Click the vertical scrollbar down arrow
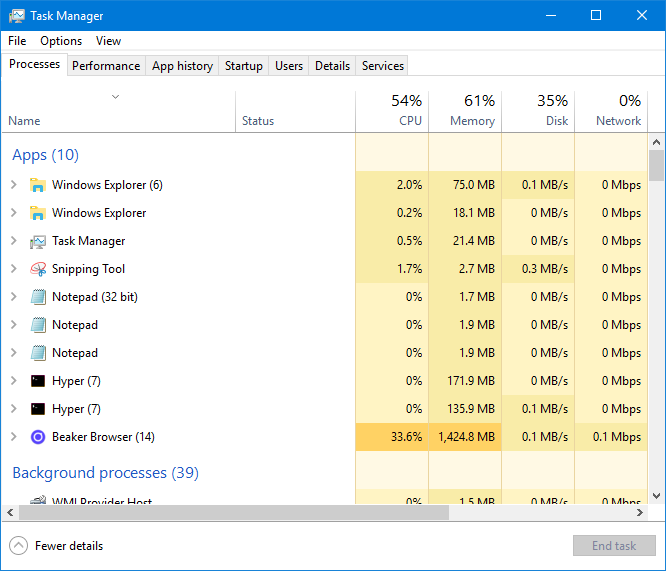Screen dimensions: 666x571 (656, 496)
